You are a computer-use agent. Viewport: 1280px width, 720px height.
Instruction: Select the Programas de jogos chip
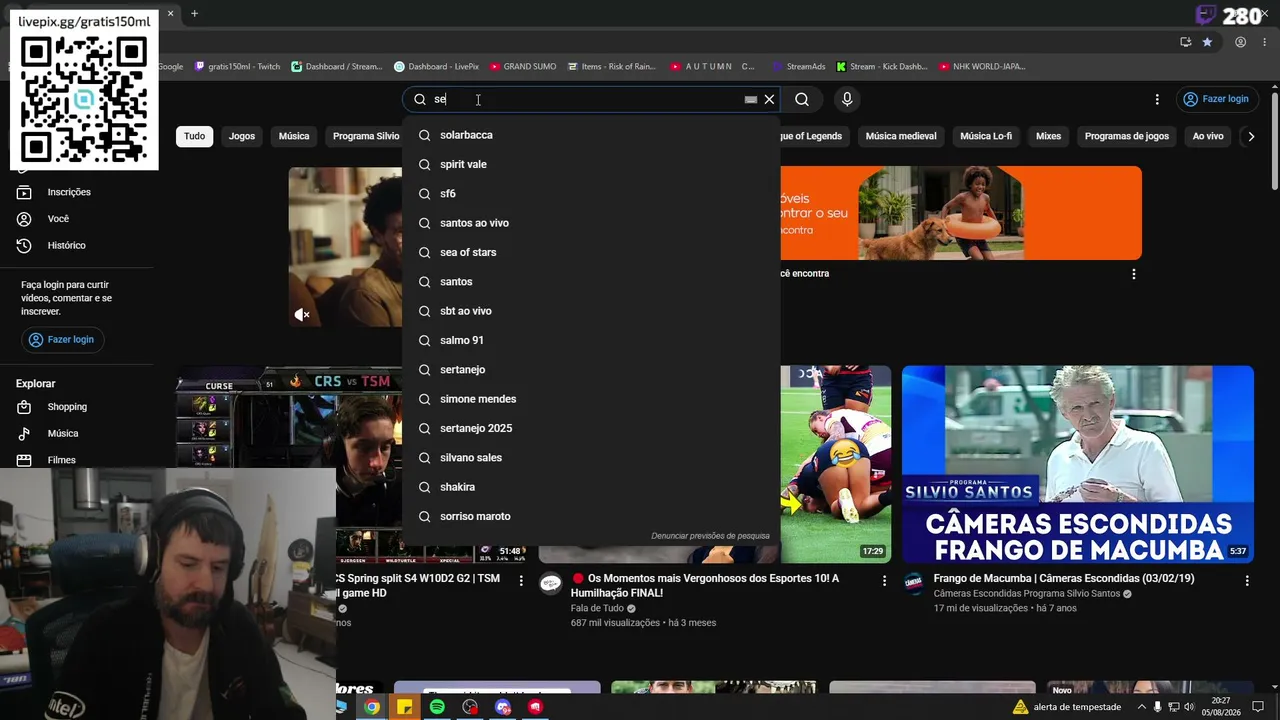pos(1127,136)
